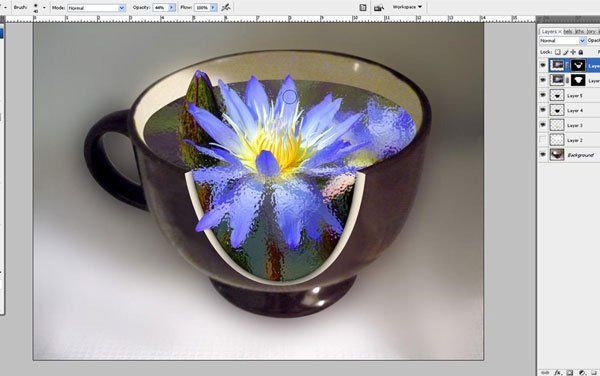Viewport: 600px width, 376px height.
Task: Show the hidden Layer 2
Action: (543, 140)
